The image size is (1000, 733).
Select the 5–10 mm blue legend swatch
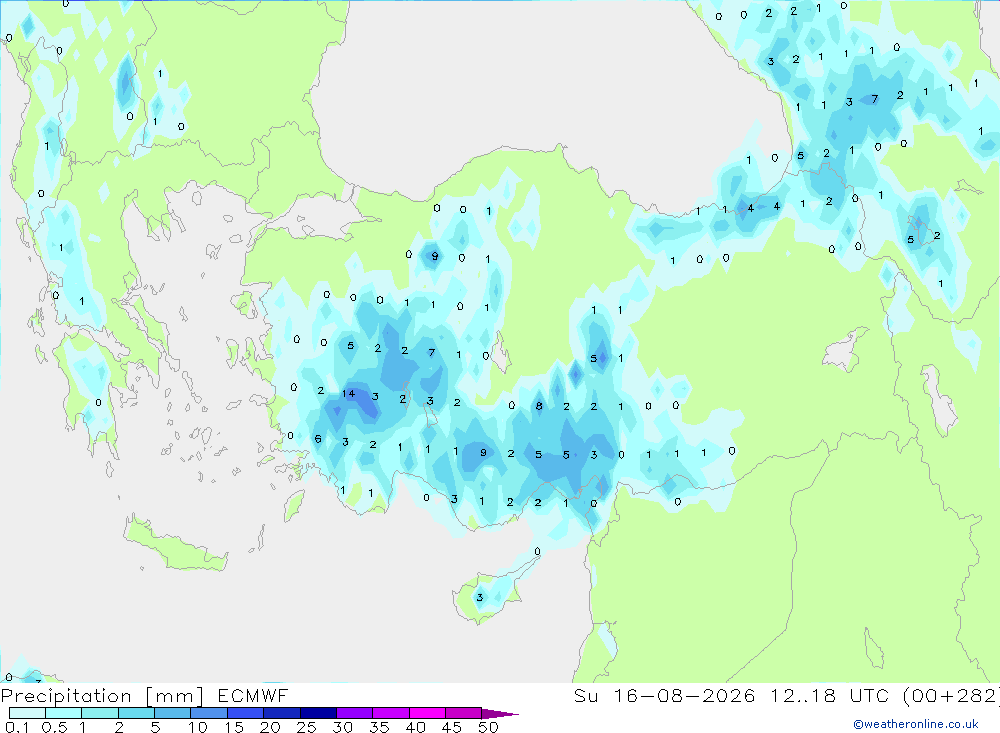(173, 713)
